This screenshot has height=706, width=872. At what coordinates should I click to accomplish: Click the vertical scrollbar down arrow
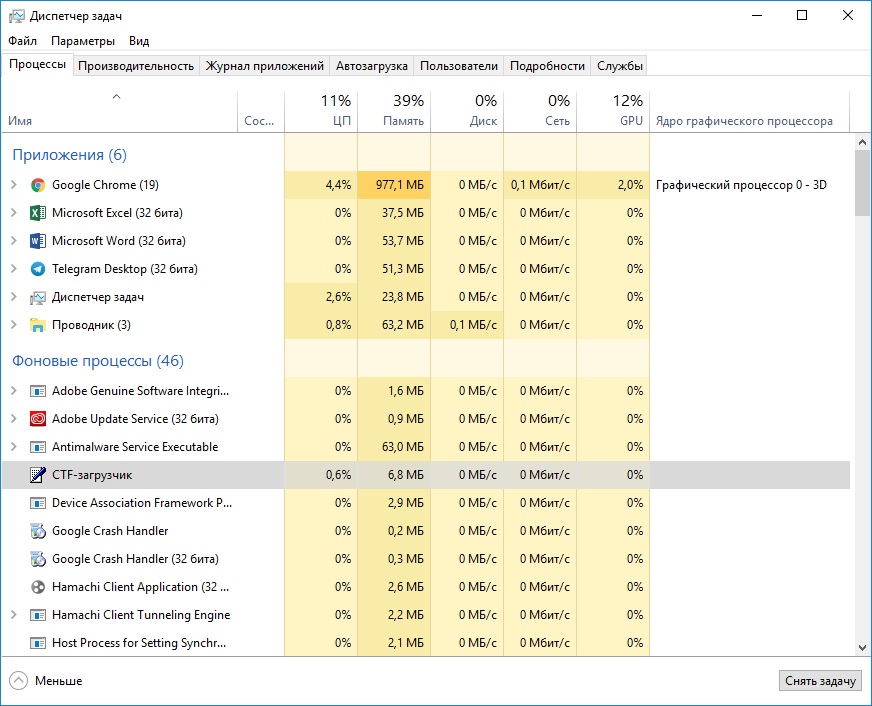862,648
